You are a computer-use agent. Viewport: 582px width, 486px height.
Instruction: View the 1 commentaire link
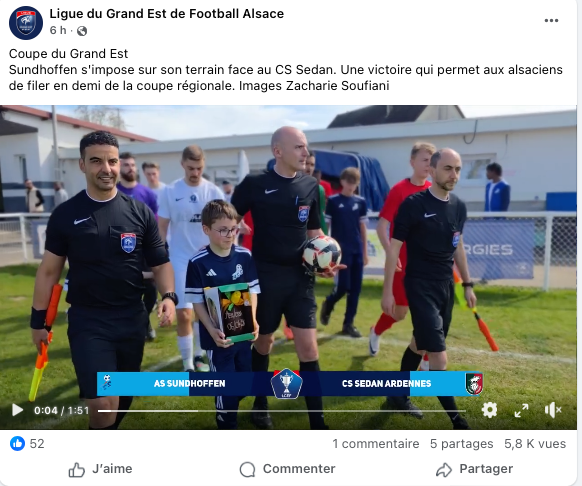click(x=376, y=444)
